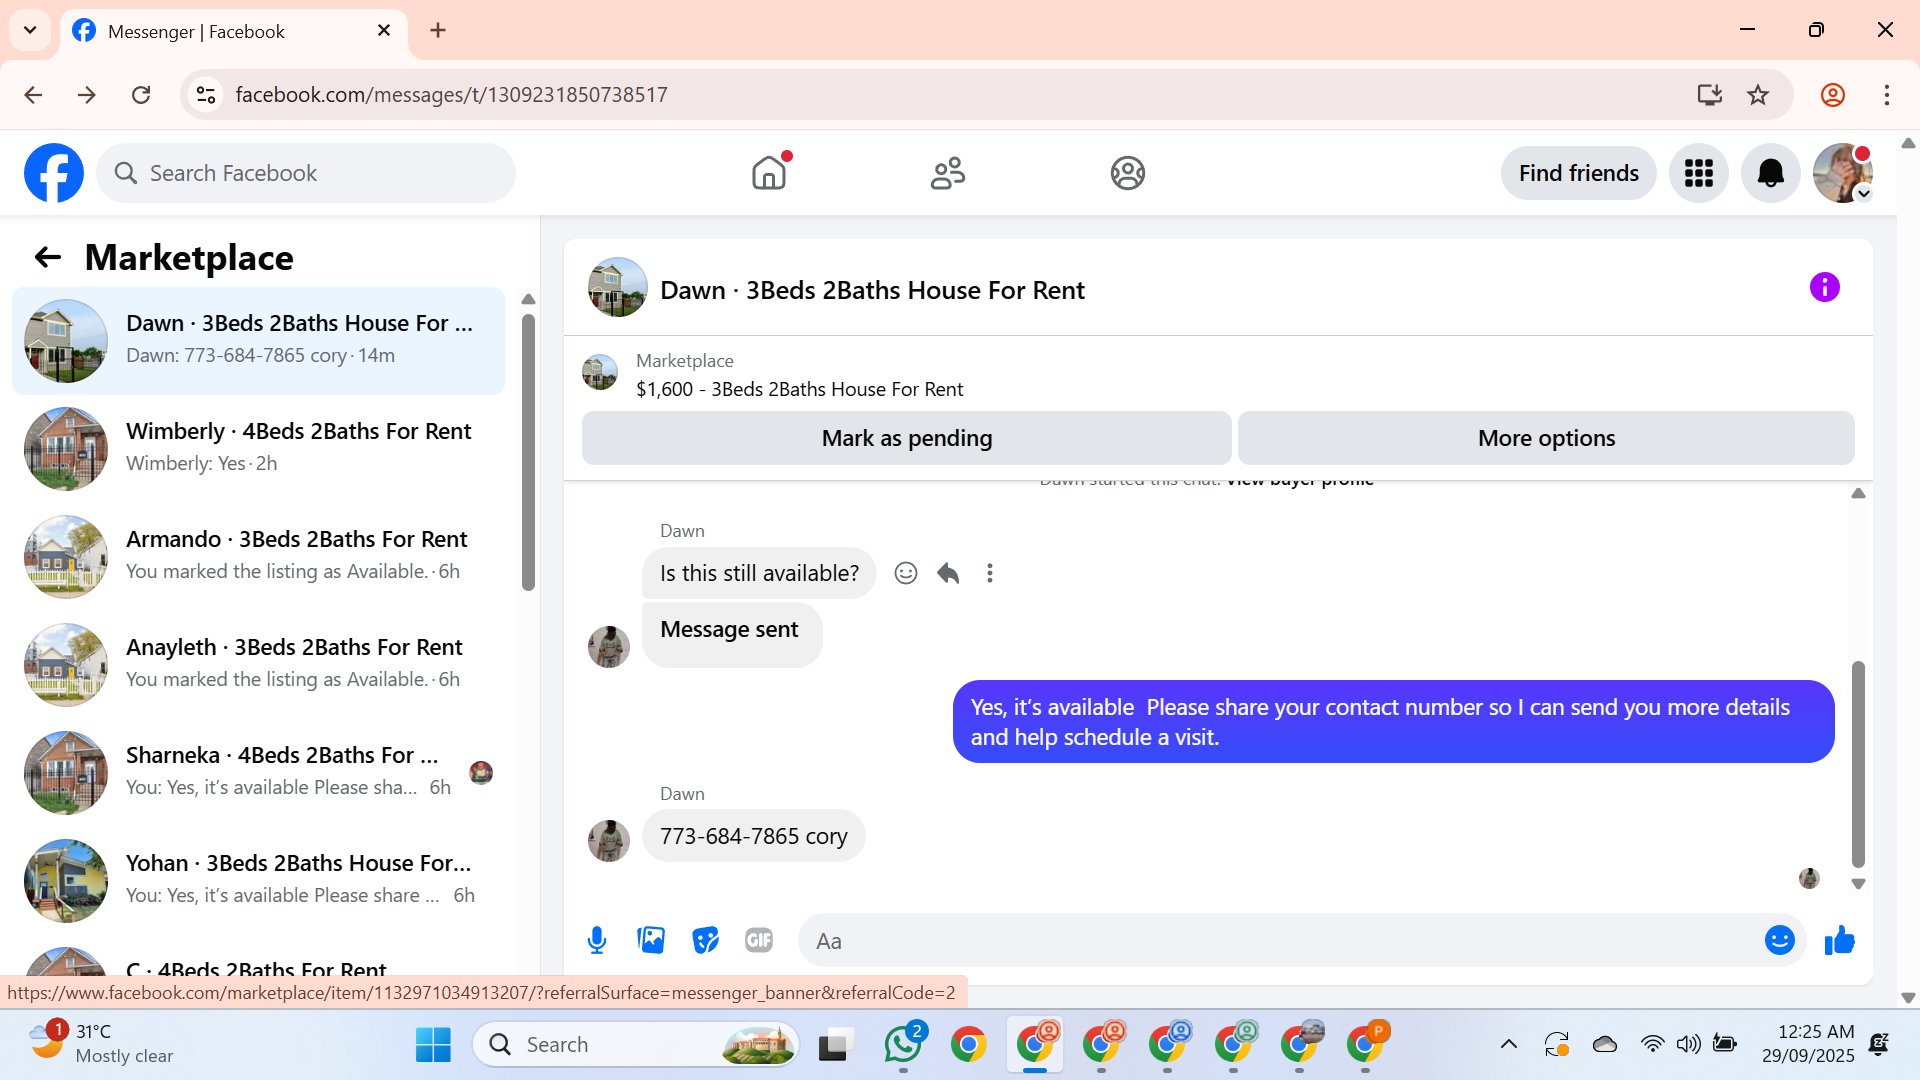Install app icon in address bar
The width and height of the screenshot is (1920, 1080).
click(1709, 95)
